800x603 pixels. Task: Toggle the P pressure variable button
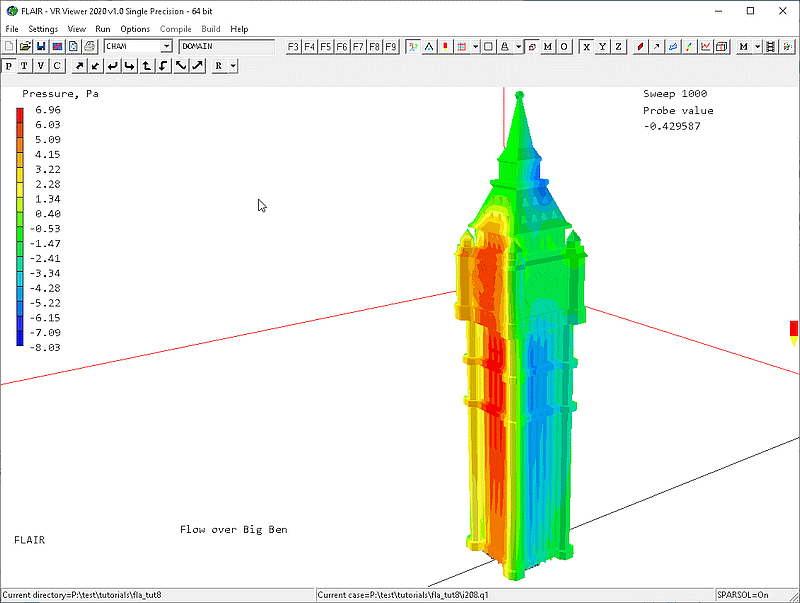click(9, 66)
